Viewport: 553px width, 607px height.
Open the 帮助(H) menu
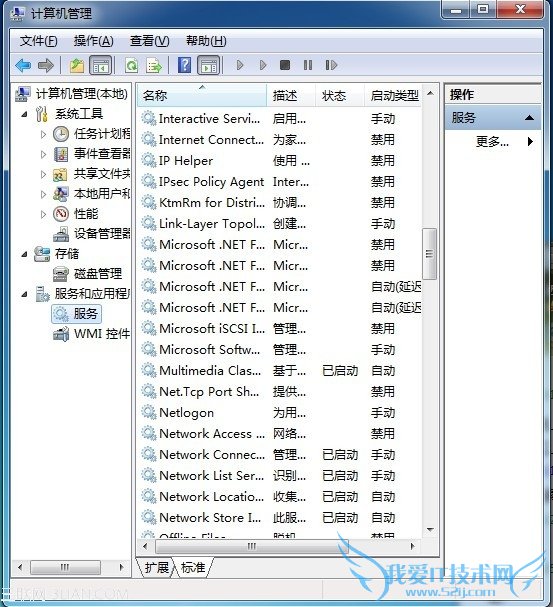pos(206,41)
